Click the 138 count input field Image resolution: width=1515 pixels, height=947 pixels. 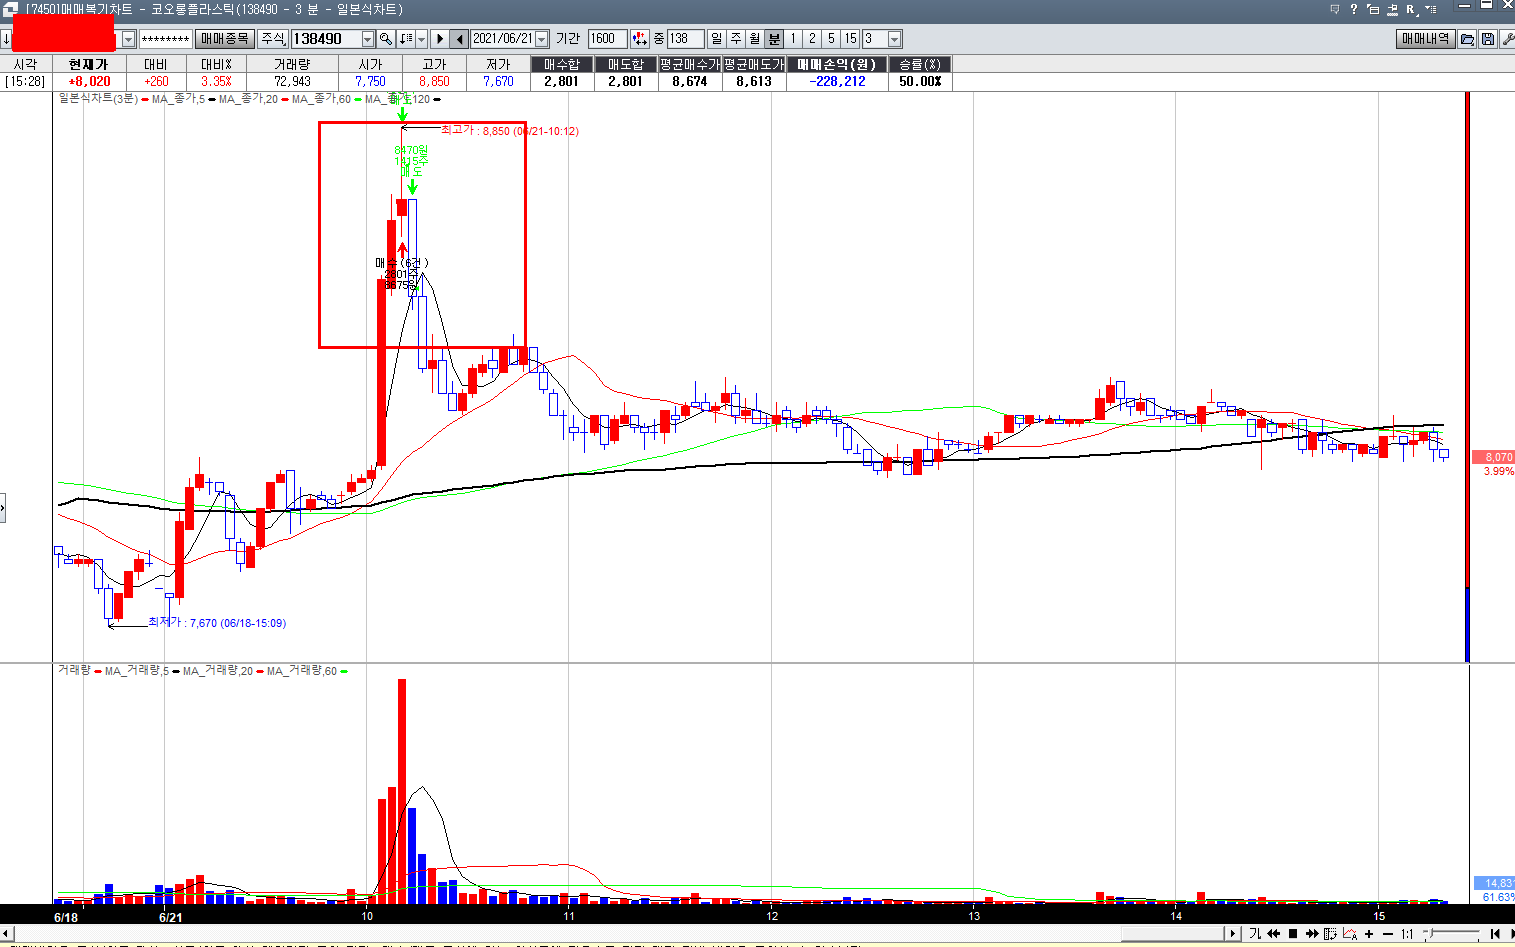[x=685, y=39]
